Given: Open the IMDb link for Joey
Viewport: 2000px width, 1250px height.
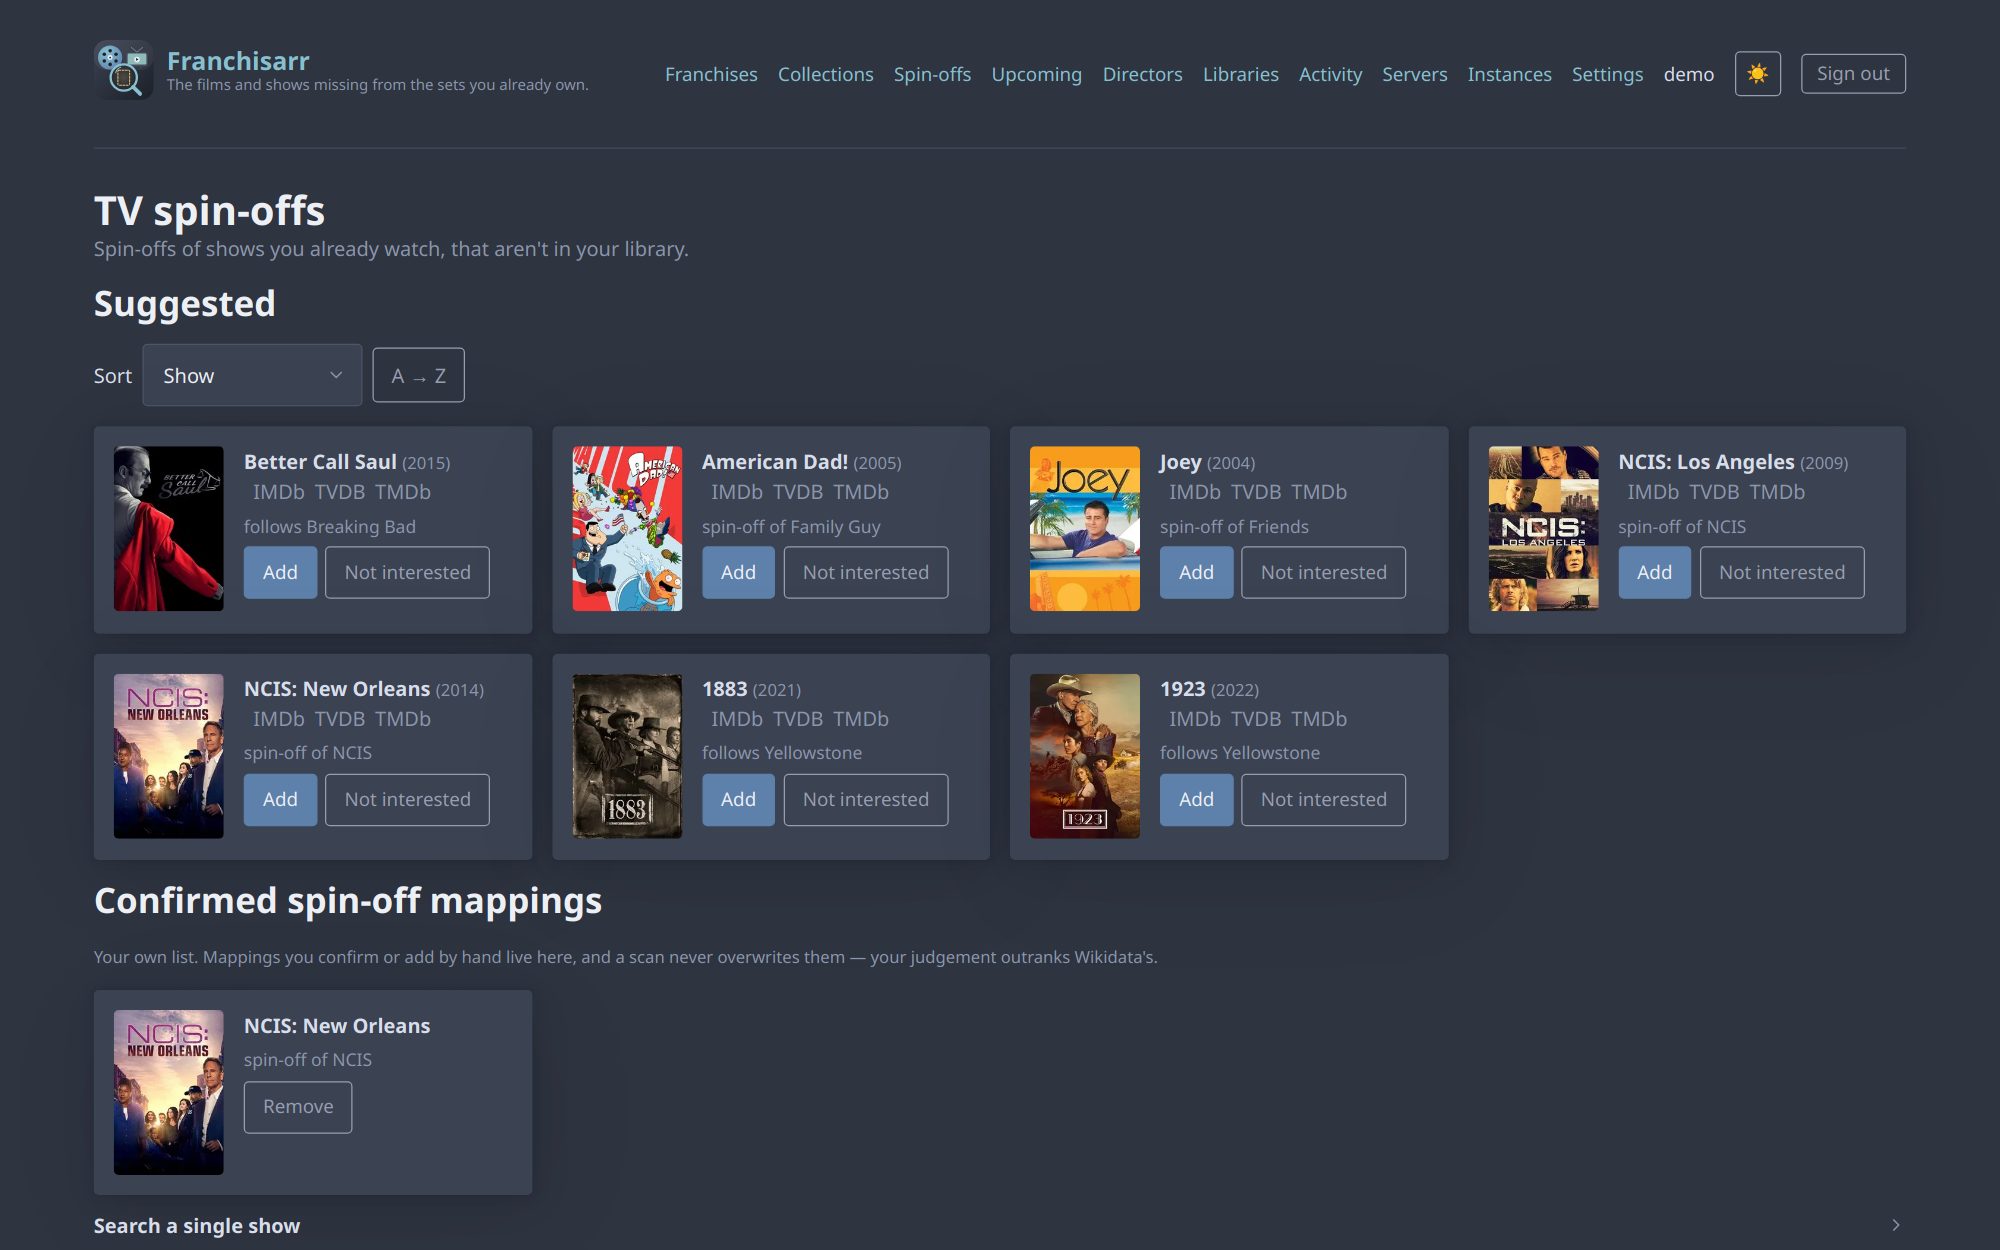Looking at the screenshot, I should 1195,492.
